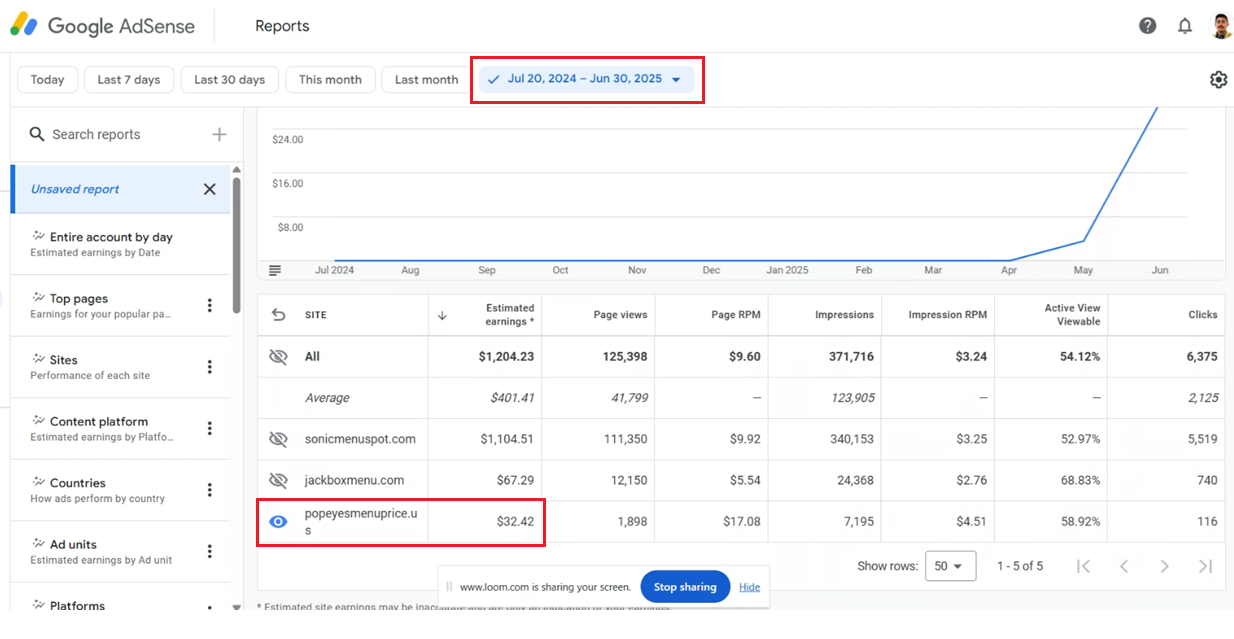The width and height of the screenshot is (1234, 639).
Task: Go to previous table page
Action: 1124,566
